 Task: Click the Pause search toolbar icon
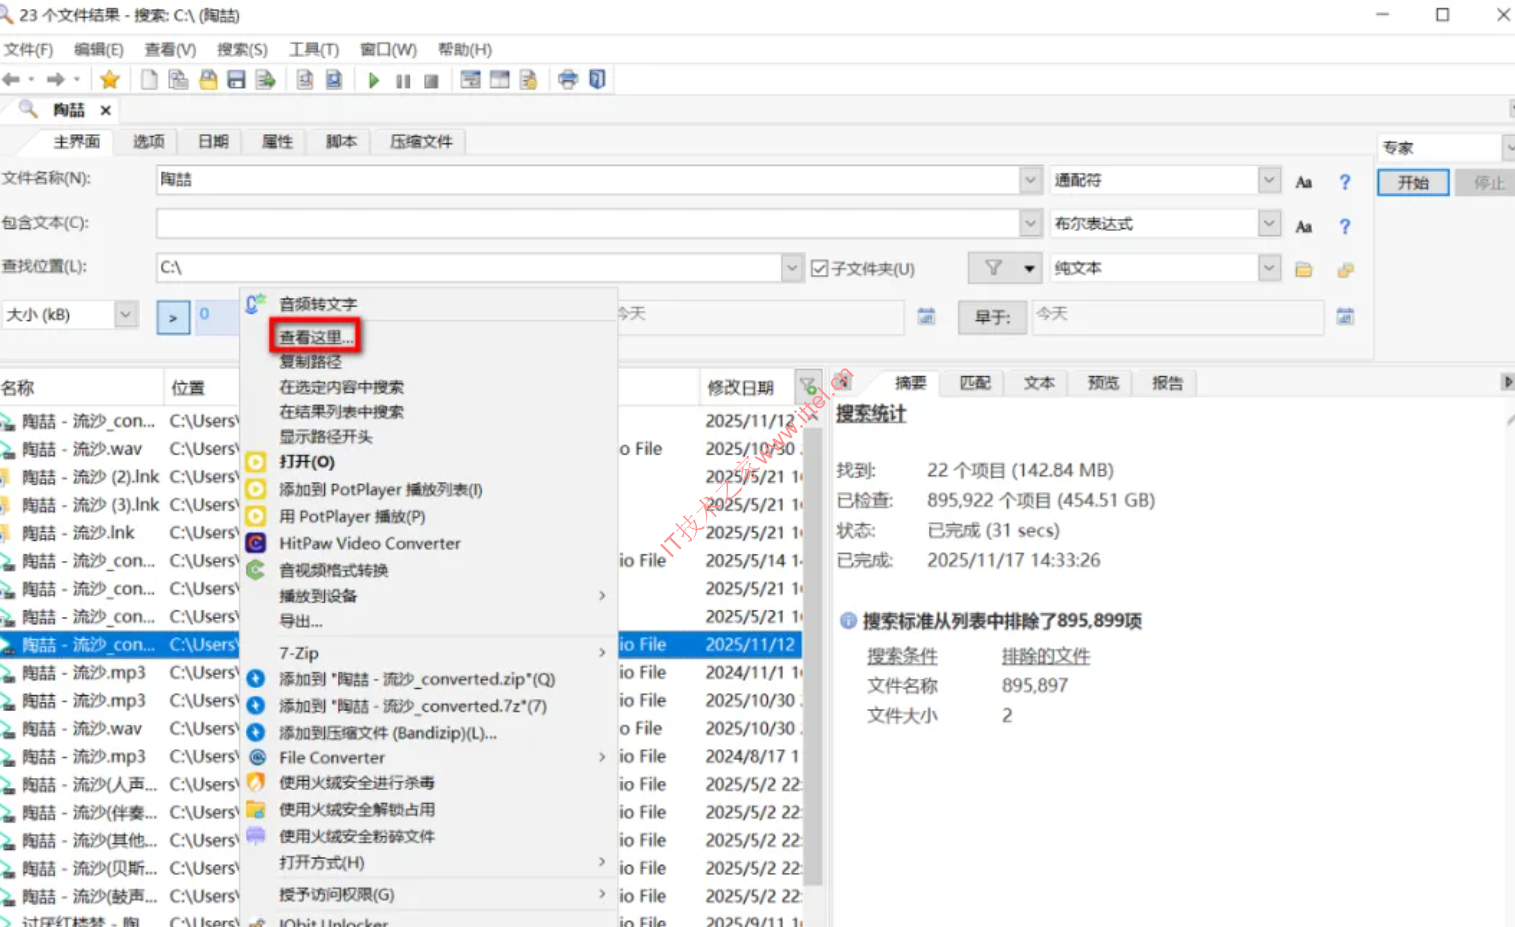pyautogui.click(x=402, y=81)
